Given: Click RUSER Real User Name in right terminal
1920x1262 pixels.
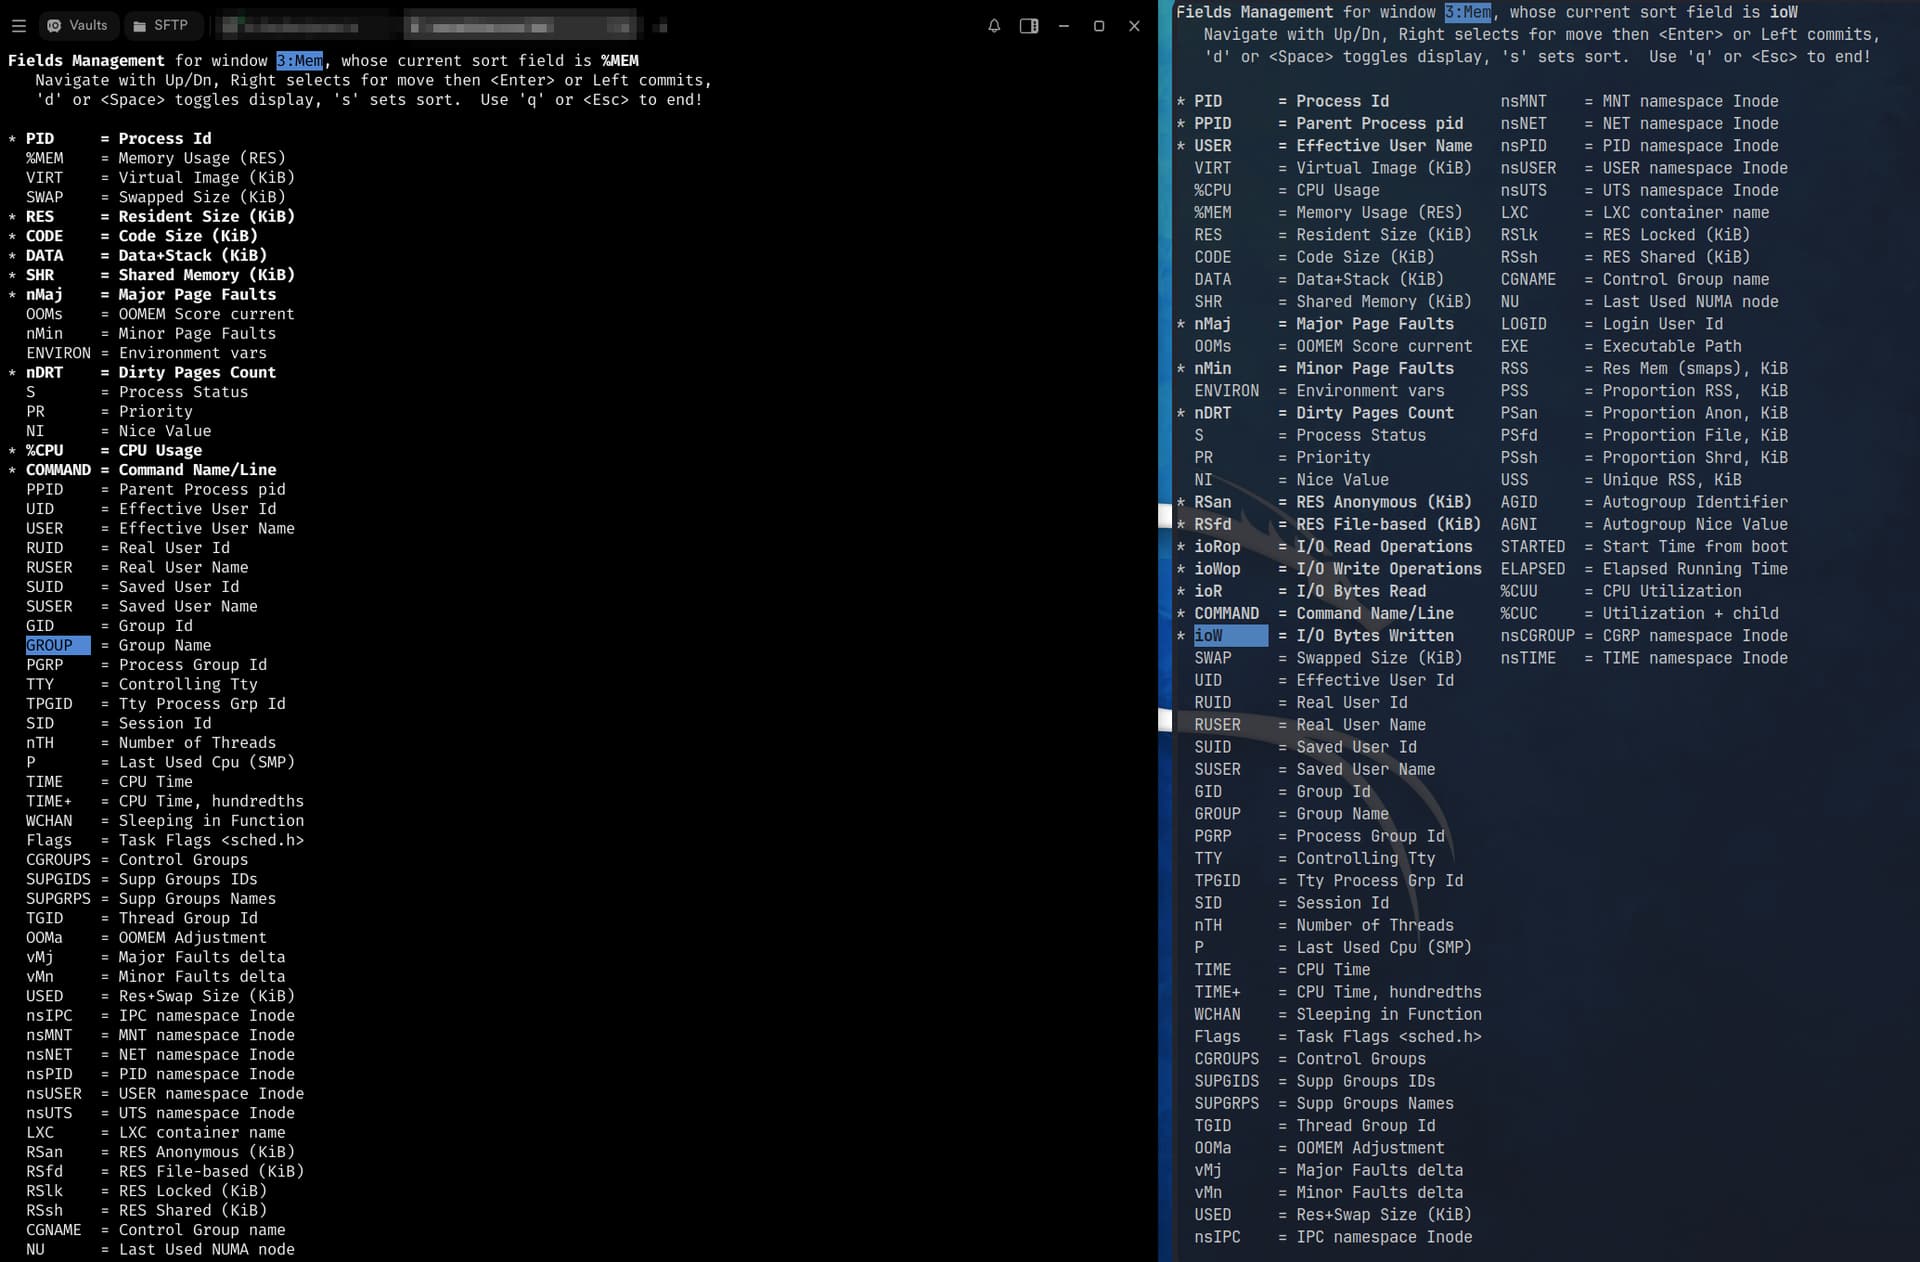Looking at the screenshot, I should point(1310,725).
